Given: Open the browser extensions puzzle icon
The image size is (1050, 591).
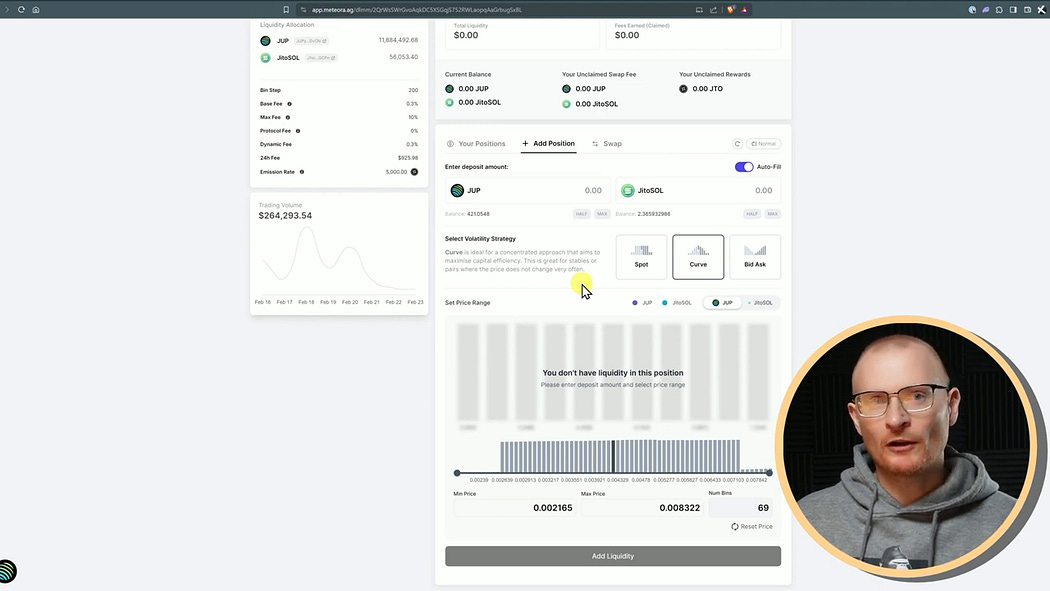Looking at the screenshot, I should [999, 9].
